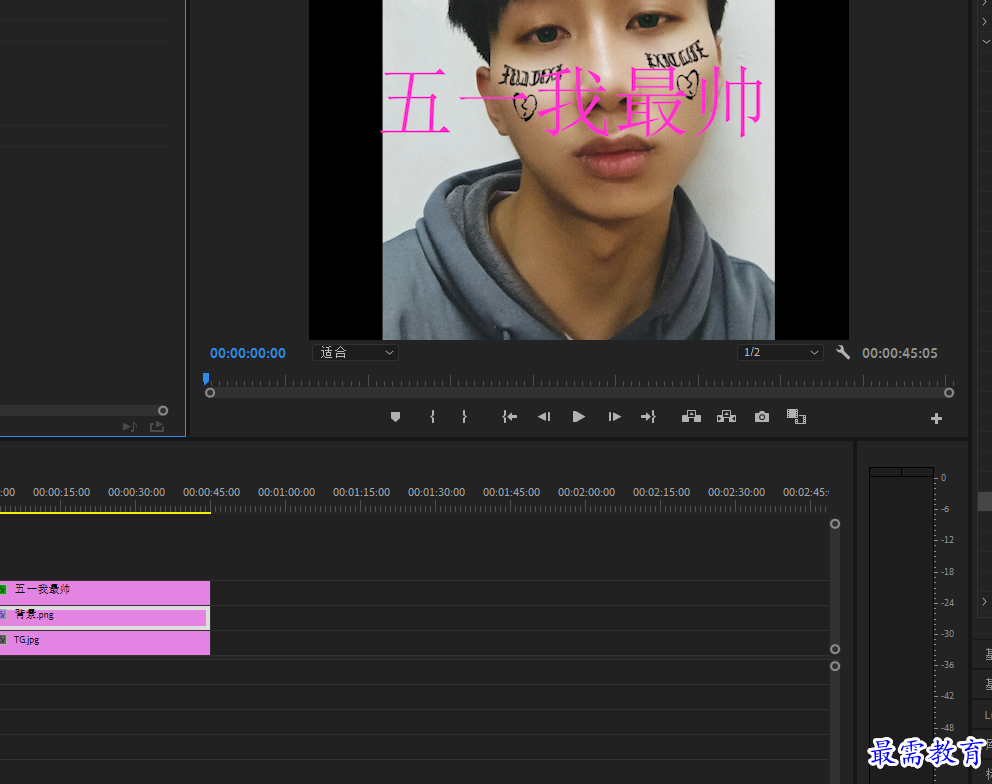Click timeline ruler at 00:01:00:00
The width and height of the screenshot is (992, 784).
[x=286, y=492]
